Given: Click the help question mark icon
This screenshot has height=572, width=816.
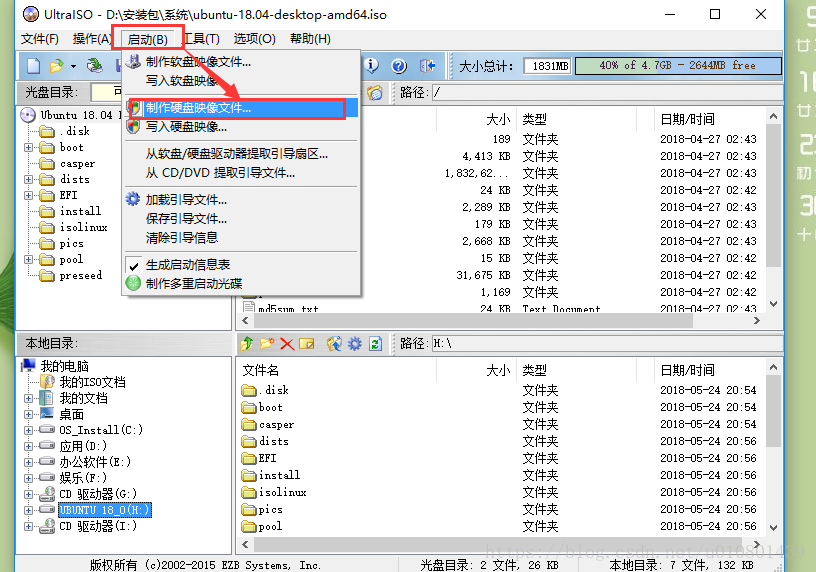Looking at the screenshot, I should coord(399,66).
